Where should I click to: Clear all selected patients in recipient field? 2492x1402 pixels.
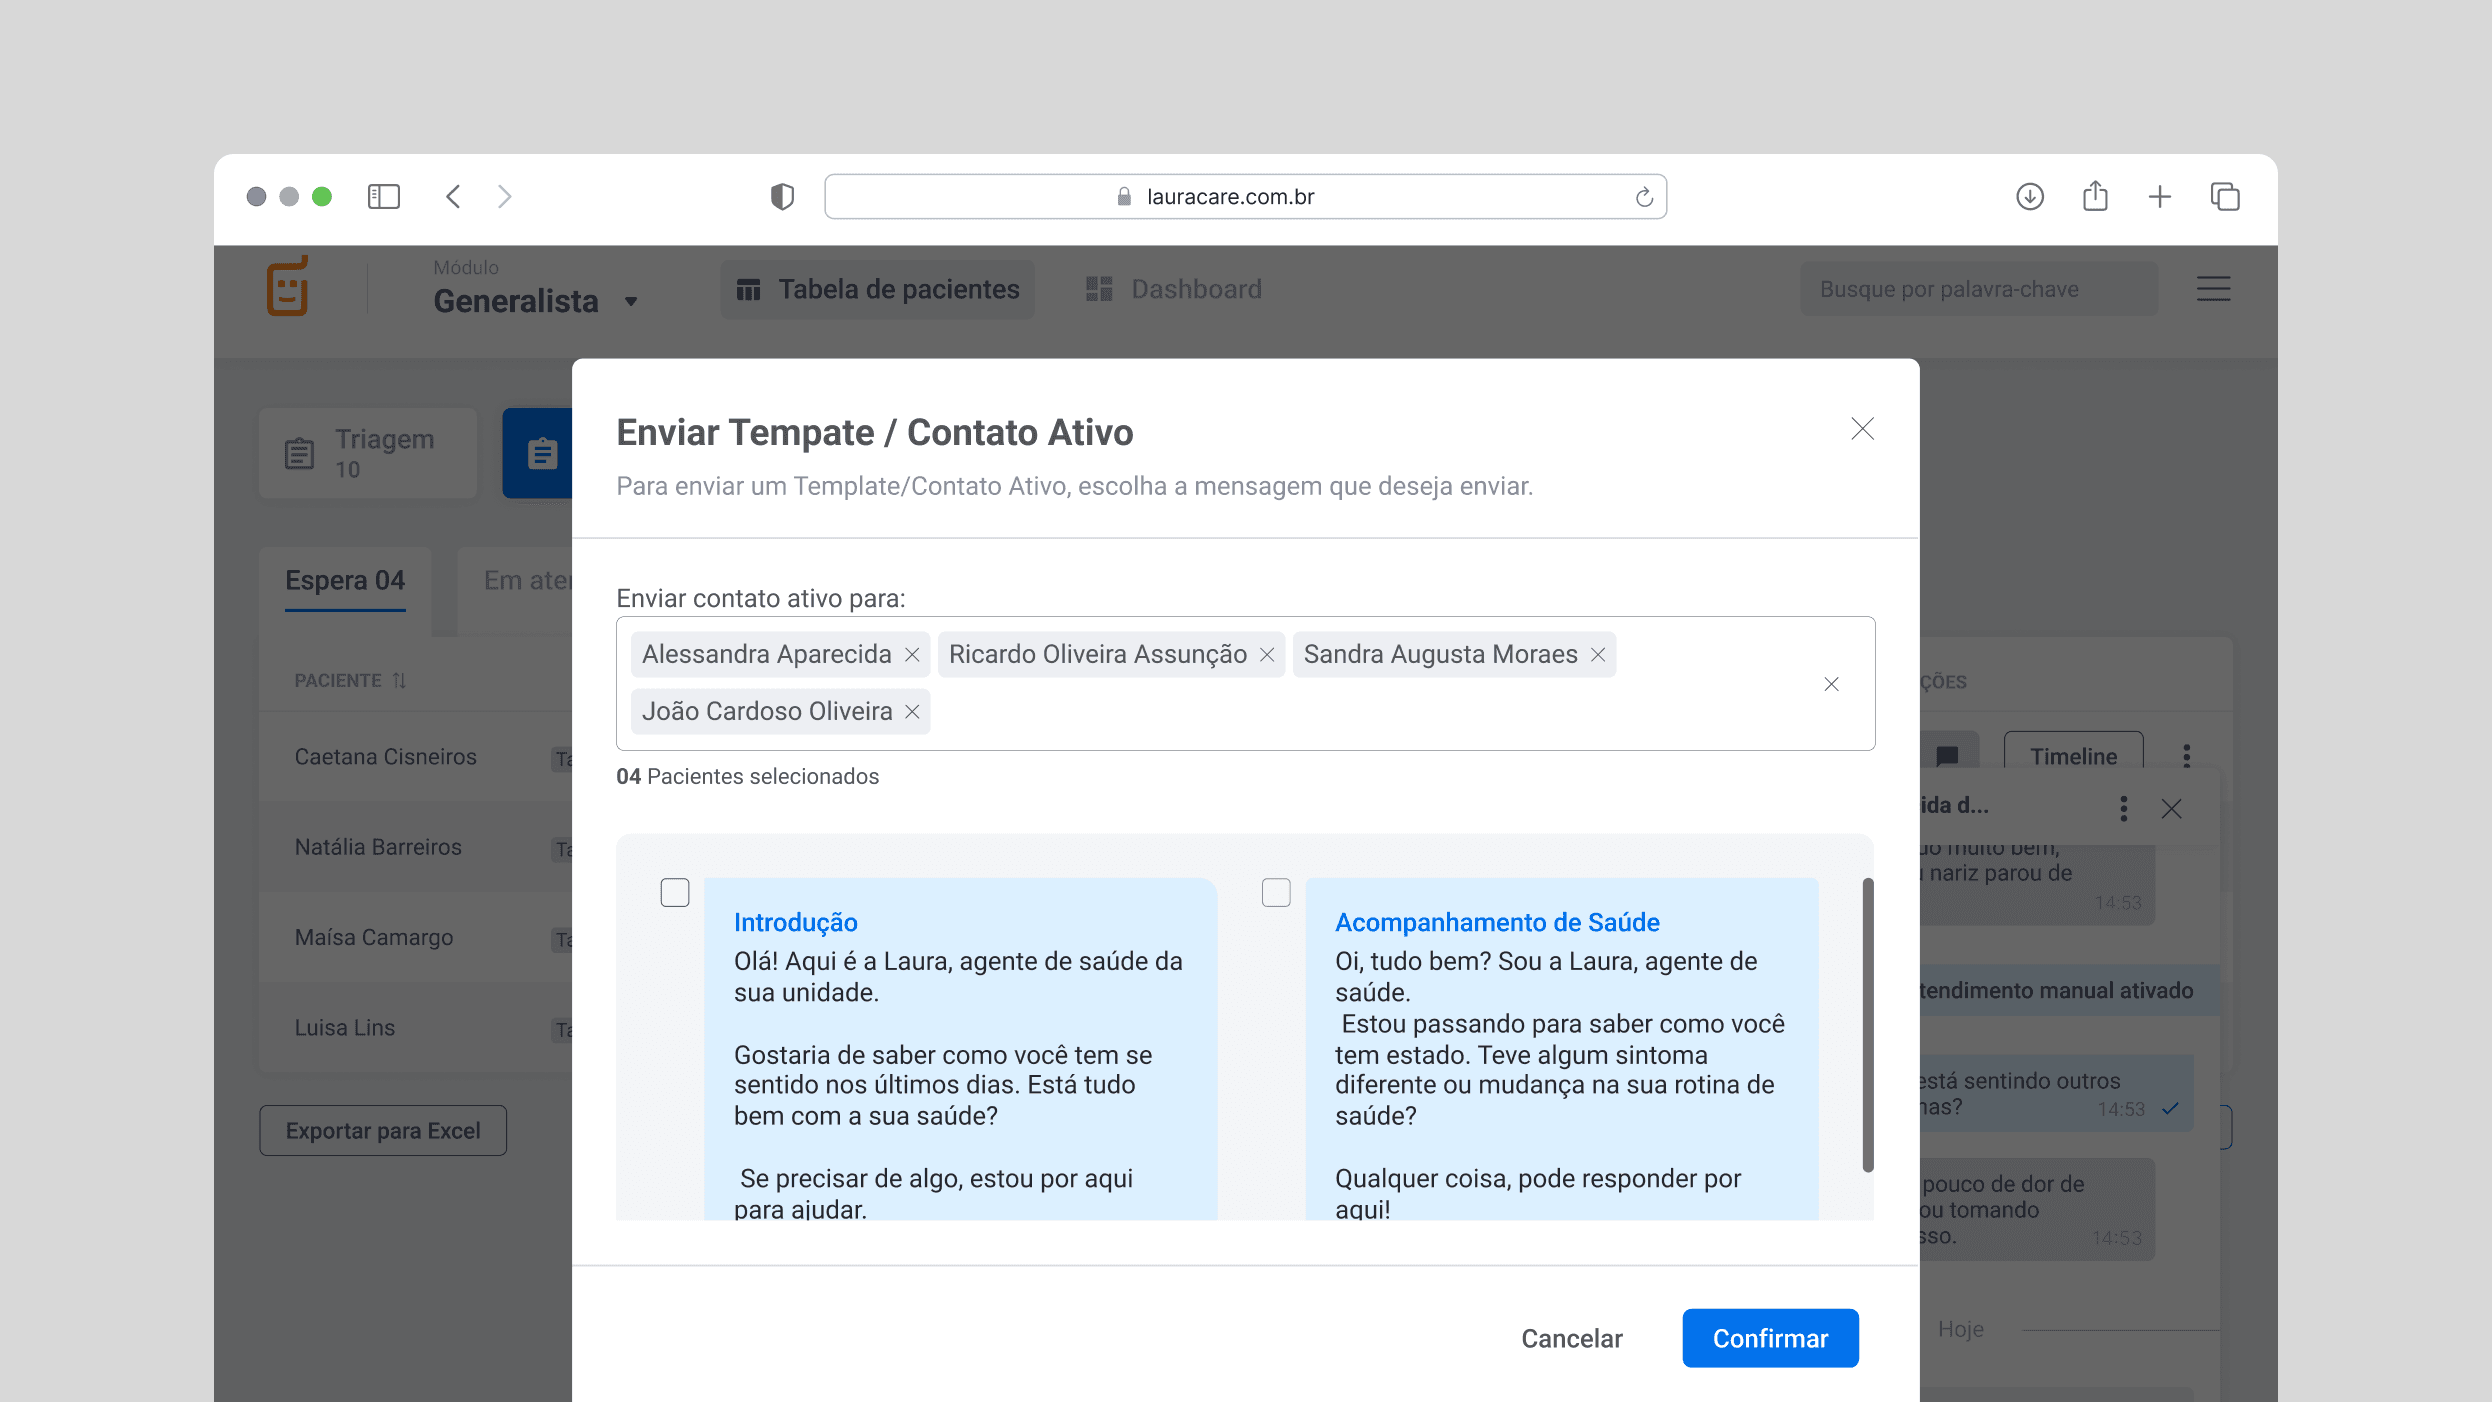point(1831,684)
